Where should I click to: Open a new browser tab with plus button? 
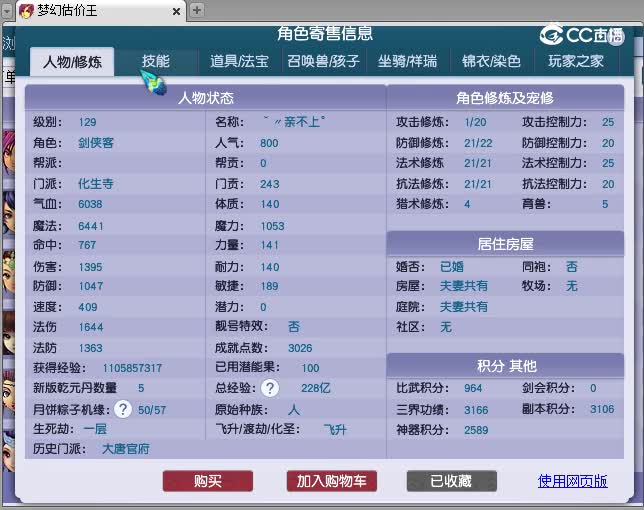[x=197, y=10]
